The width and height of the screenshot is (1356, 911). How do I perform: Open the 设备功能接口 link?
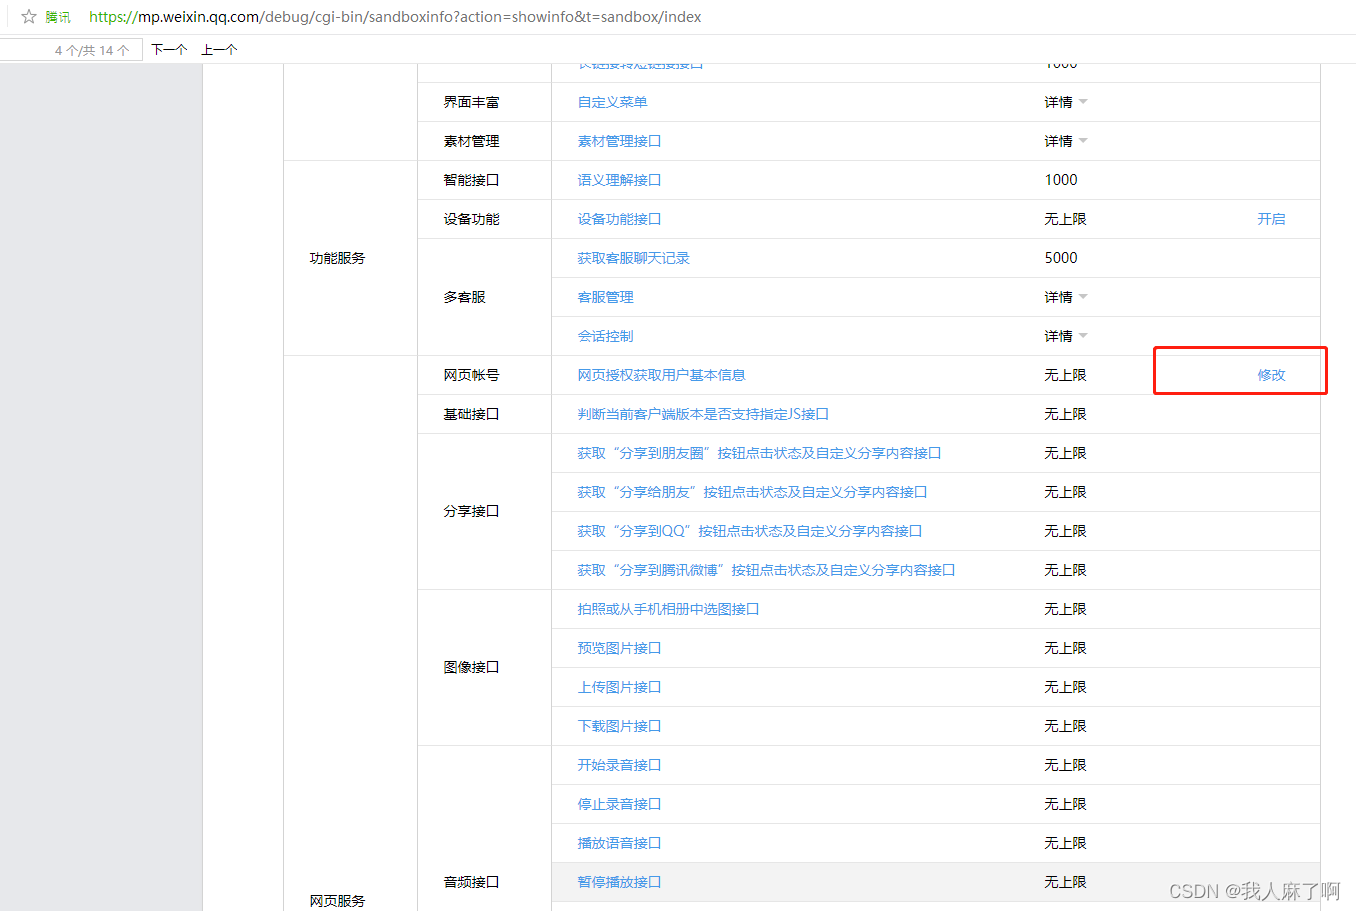619,219
